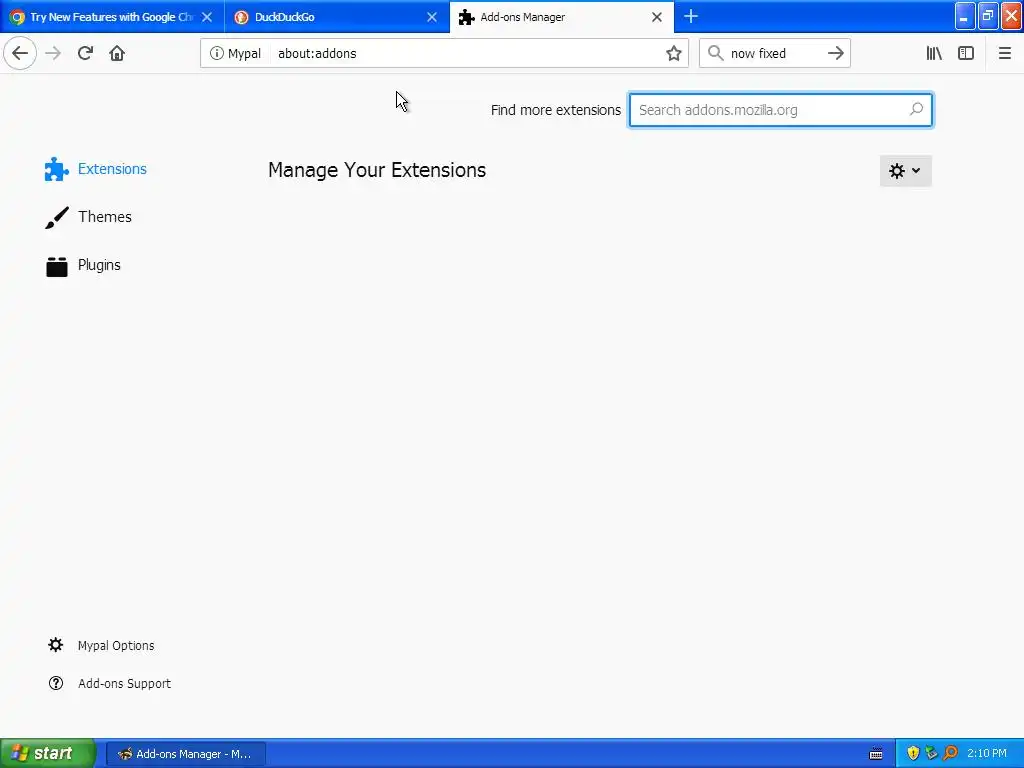The height and width of the screenshot is (768, 1024).
Task: Click the tray icon next to the shield
Action: (931, 754)
